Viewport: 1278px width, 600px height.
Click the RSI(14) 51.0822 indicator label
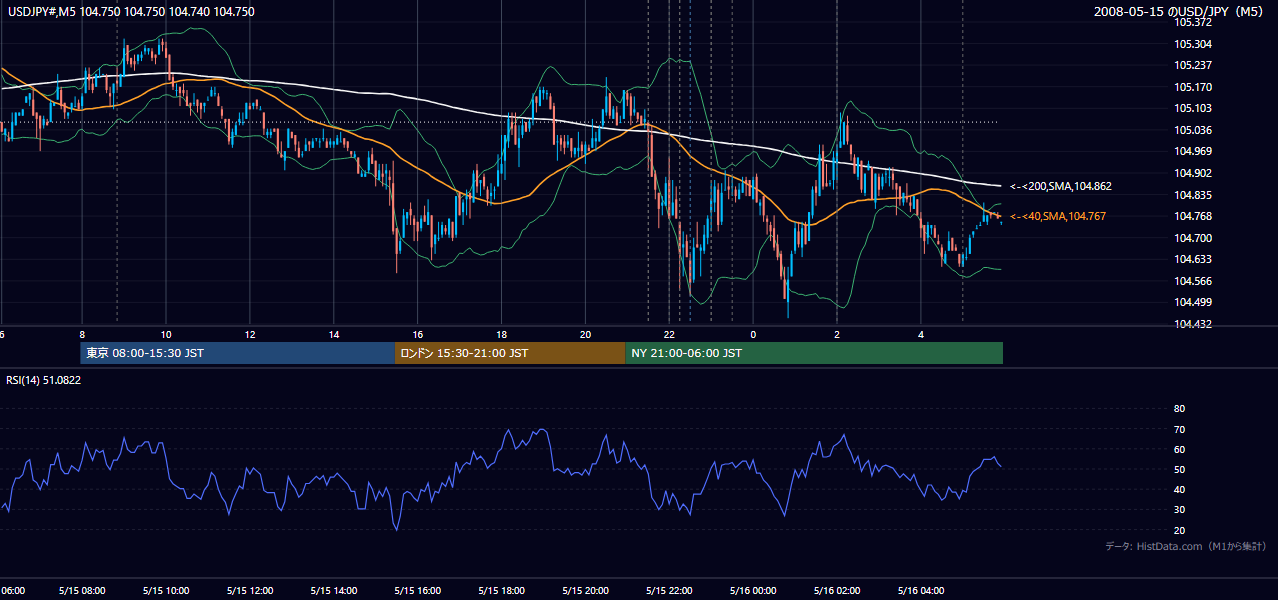pyautogui.click(x=44, y=380)
